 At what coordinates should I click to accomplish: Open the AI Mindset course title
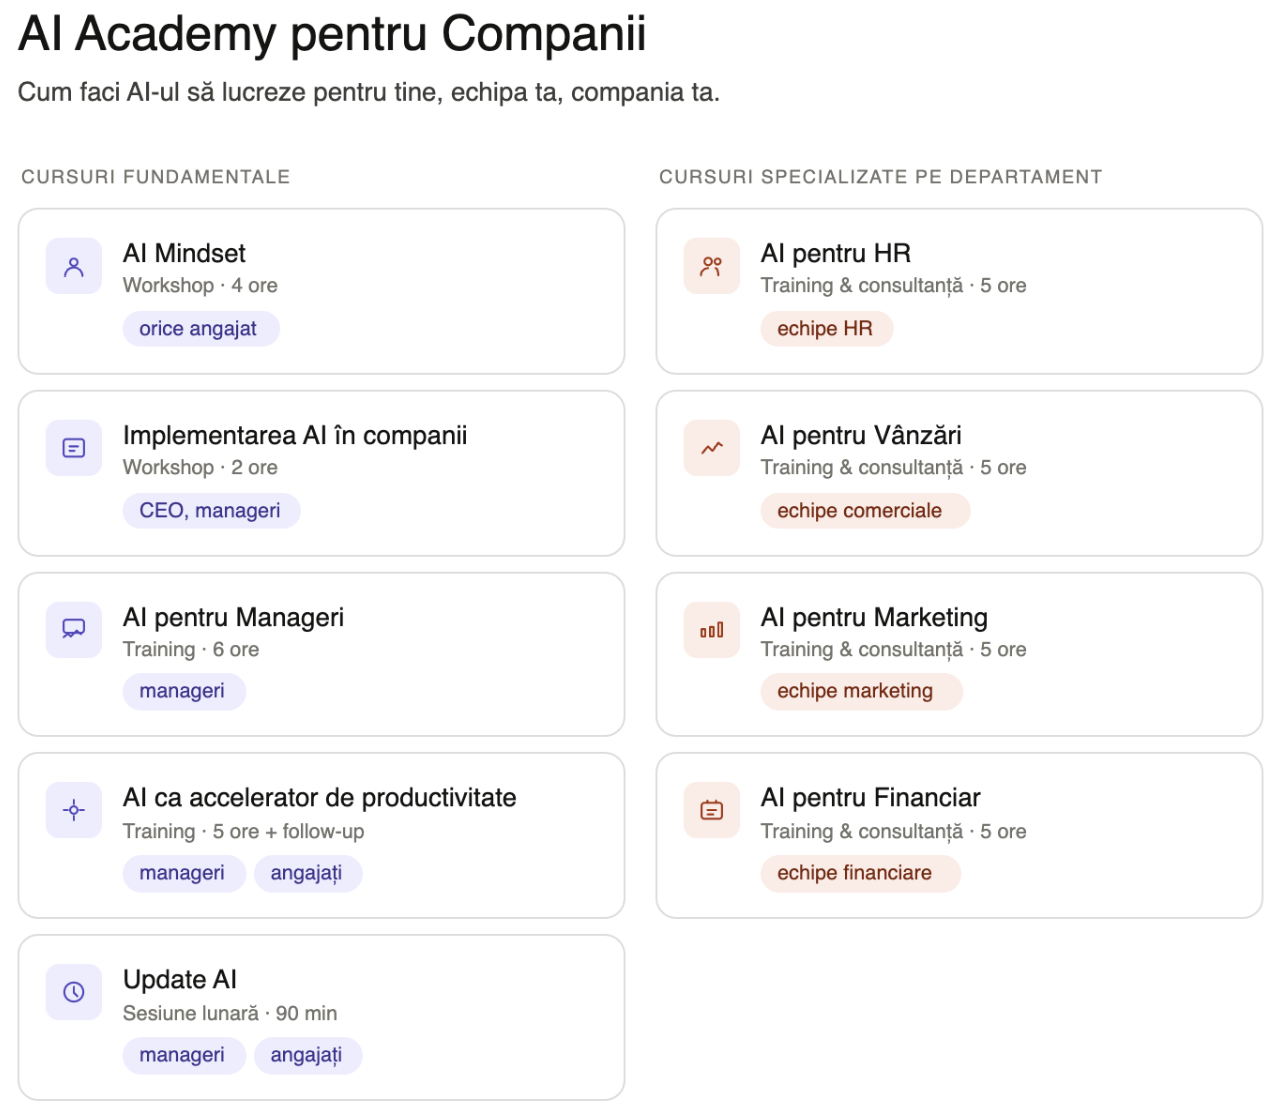(x=184, y=254)
